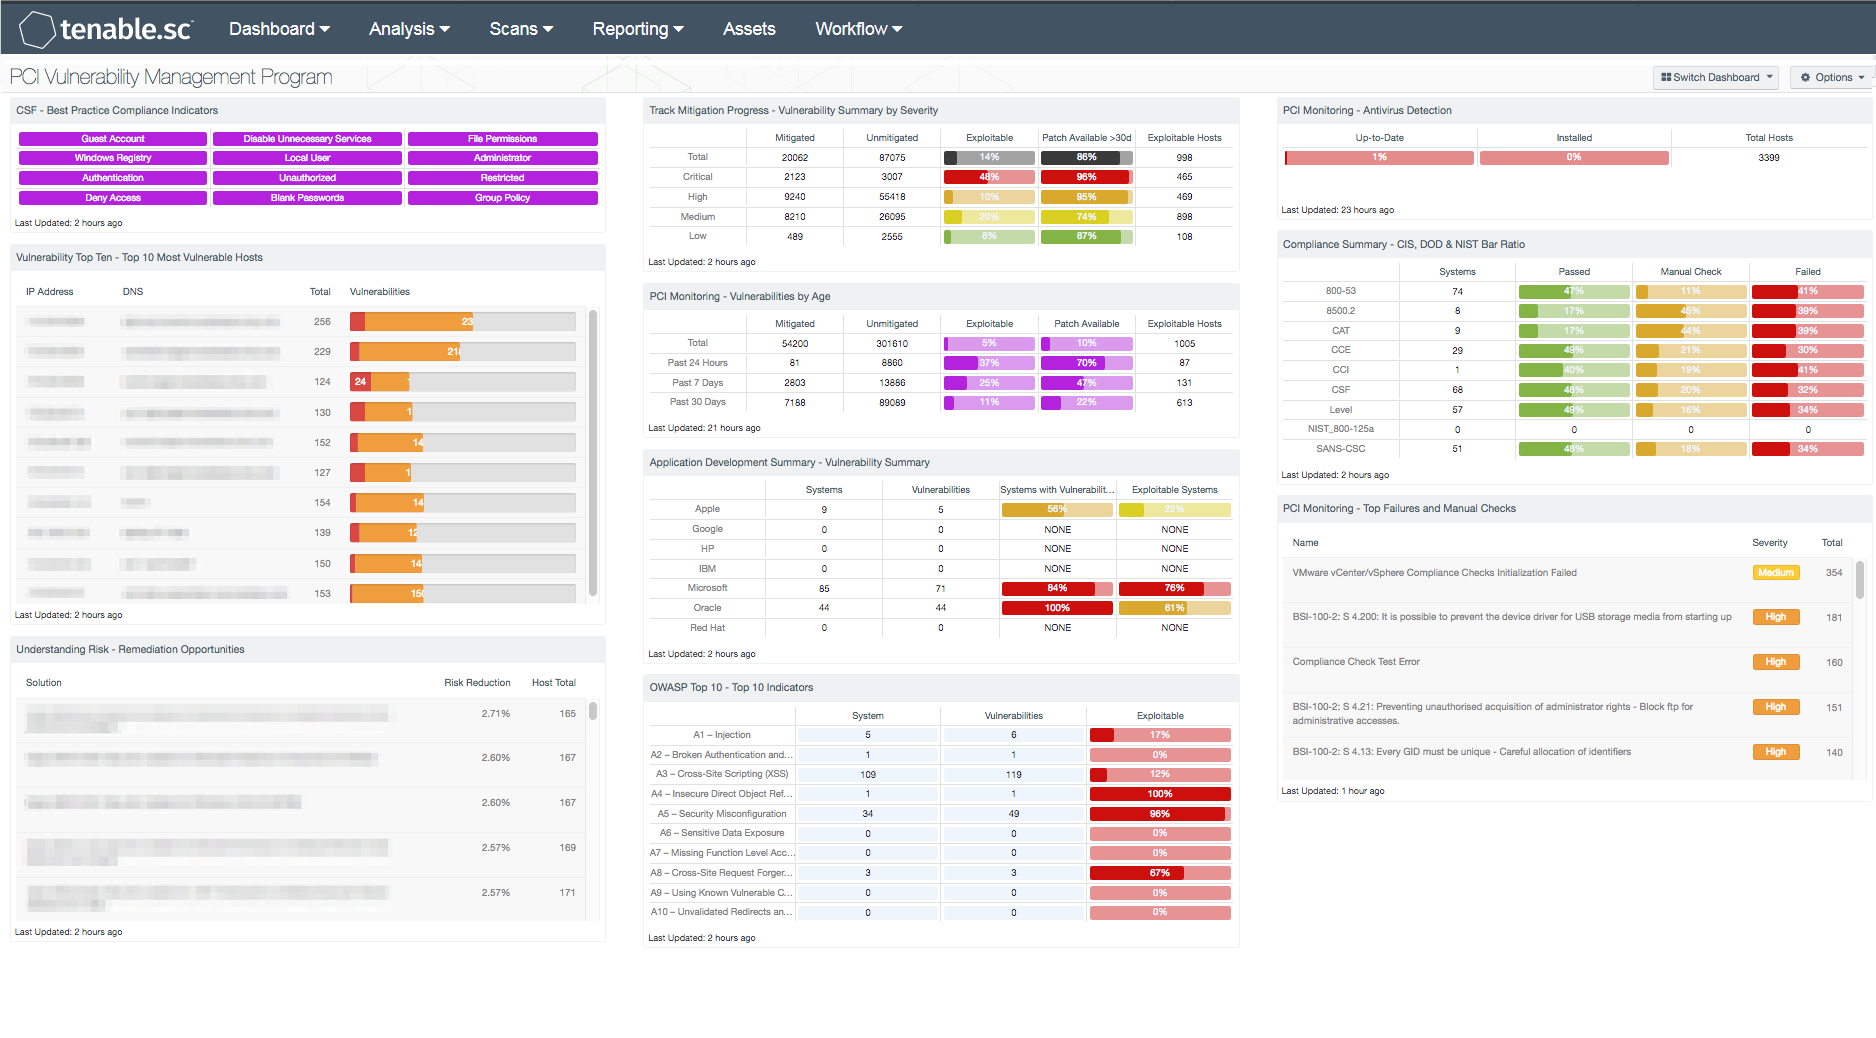Screen dimensions: 1876x1038
Task: Open the Dashboard dropdown menu
Action: [279, 29]
